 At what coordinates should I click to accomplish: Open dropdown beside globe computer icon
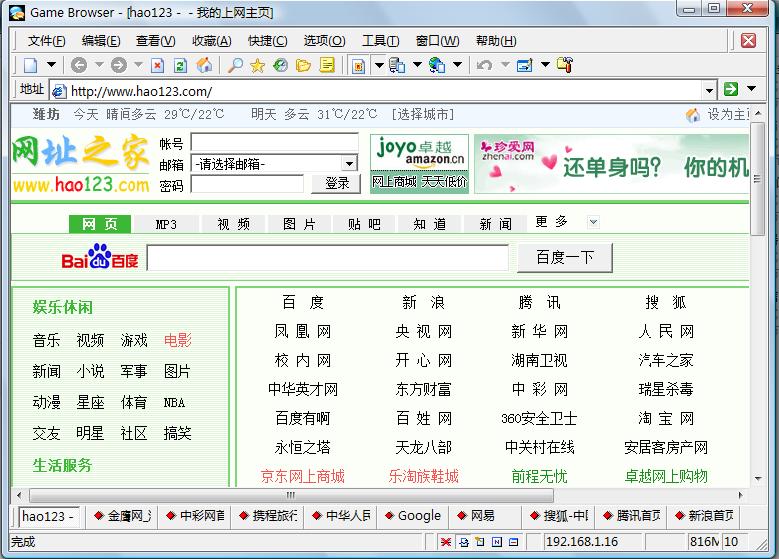[458, 65]
